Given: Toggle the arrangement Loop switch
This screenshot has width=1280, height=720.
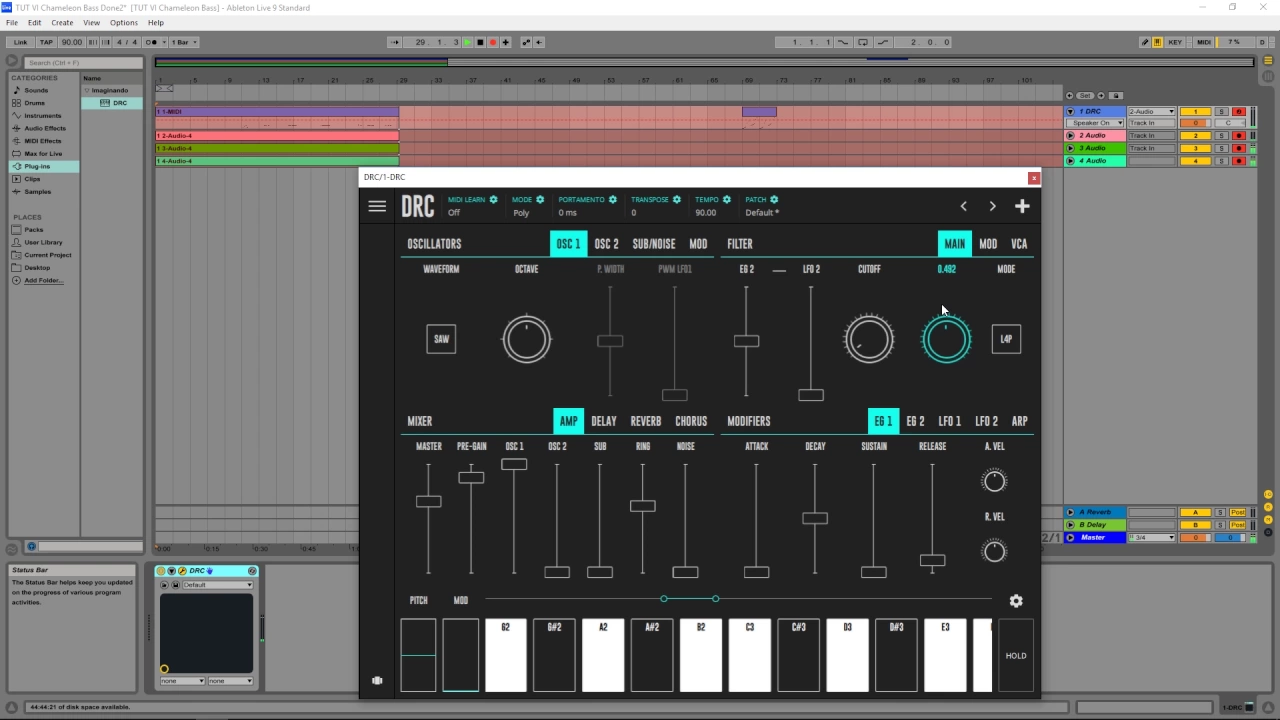Looking at the screenshot, I should pyautogui.click(x=863, y=42).
